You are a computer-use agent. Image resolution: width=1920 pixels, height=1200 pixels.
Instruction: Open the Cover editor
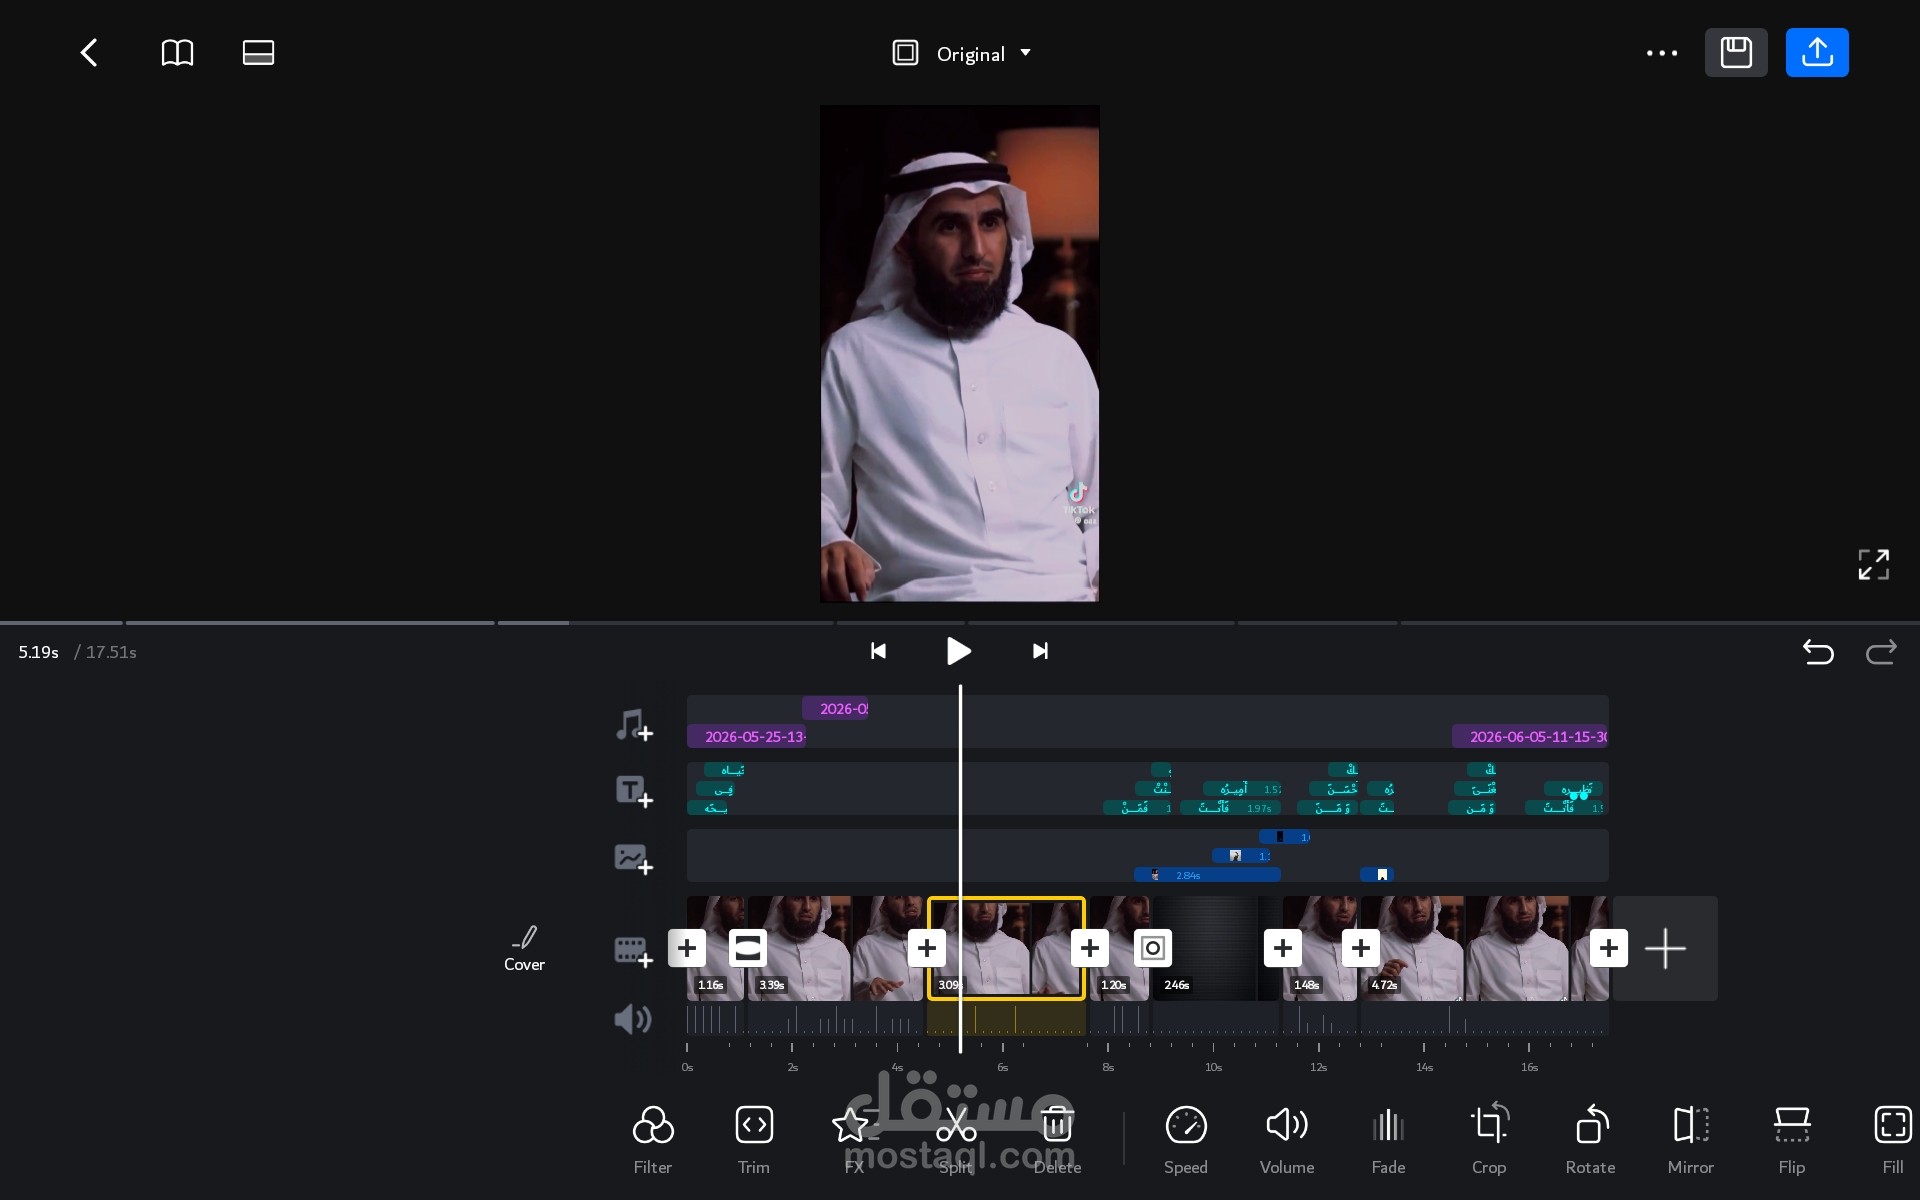click(524, 948)
